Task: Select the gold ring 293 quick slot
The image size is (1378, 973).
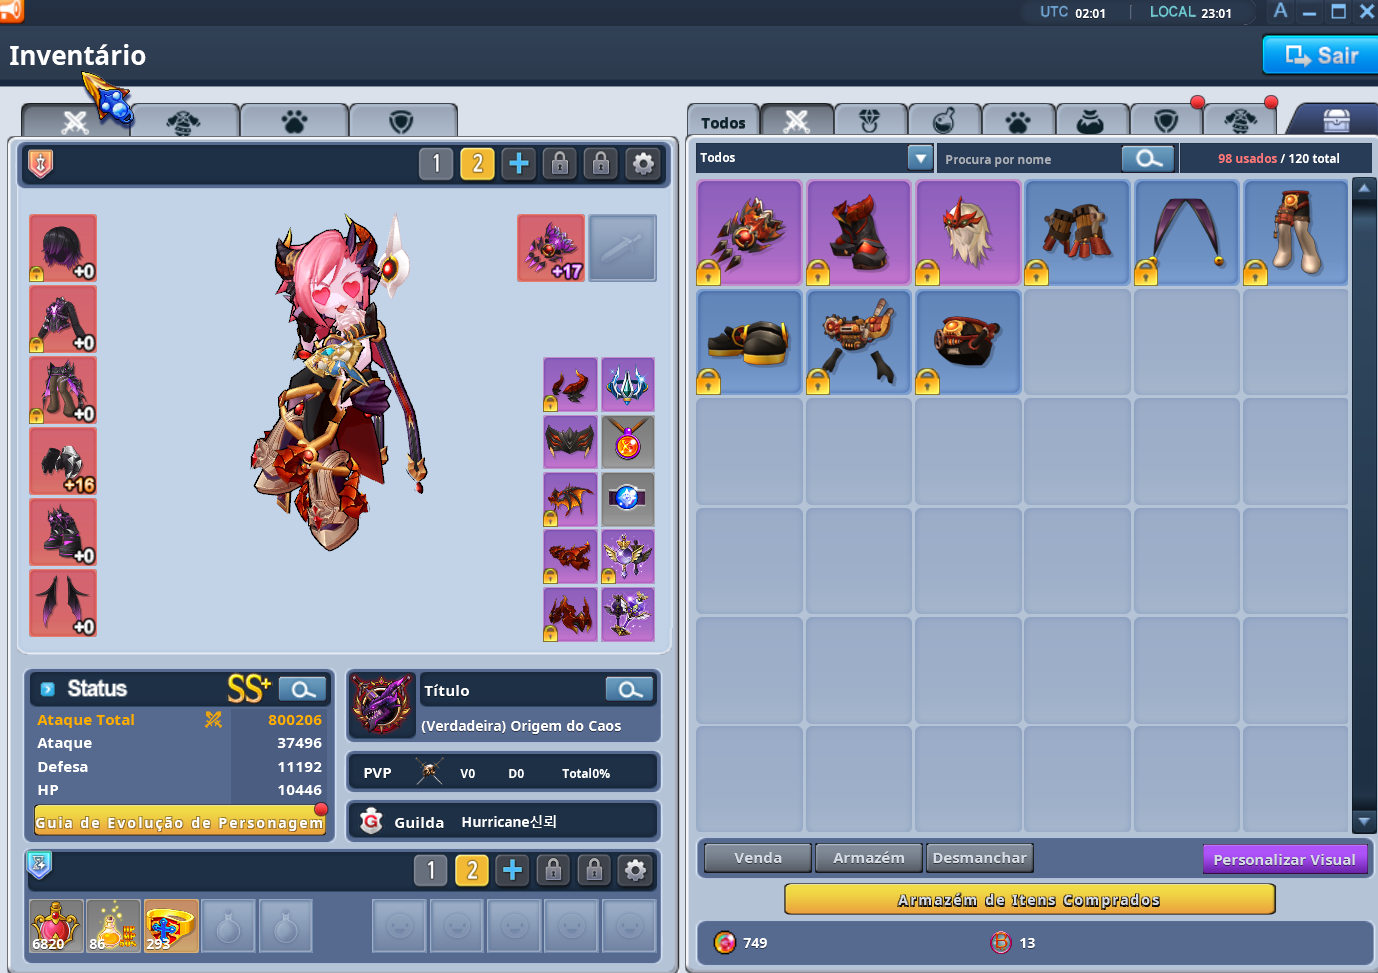Action: [x=171, y=925]
